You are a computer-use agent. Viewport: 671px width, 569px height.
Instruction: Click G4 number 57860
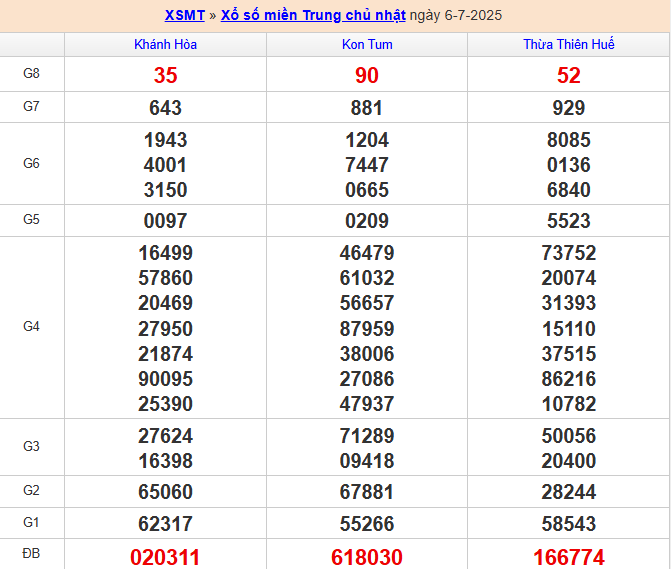166,278
